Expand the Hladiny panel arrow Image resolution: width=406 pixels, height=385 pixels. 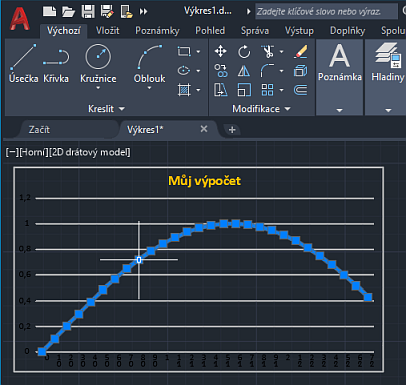click(388, 110)
